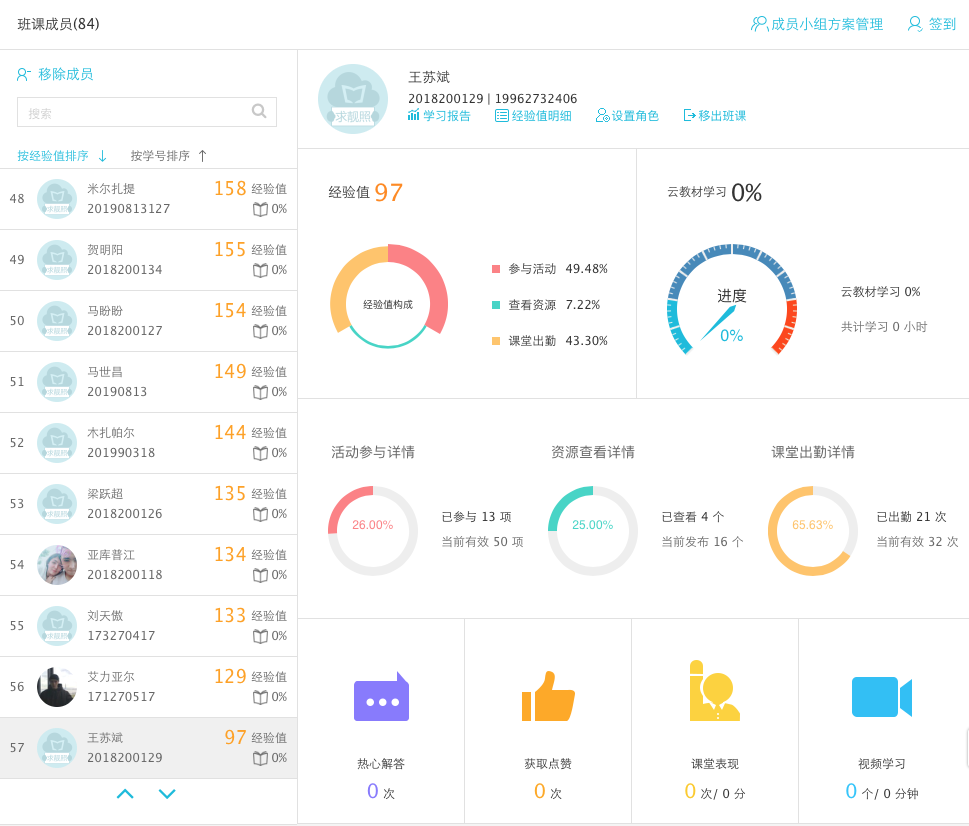Click the 经验值构成 donut chart
Screen dimensions: 969x826
point(388,296)
